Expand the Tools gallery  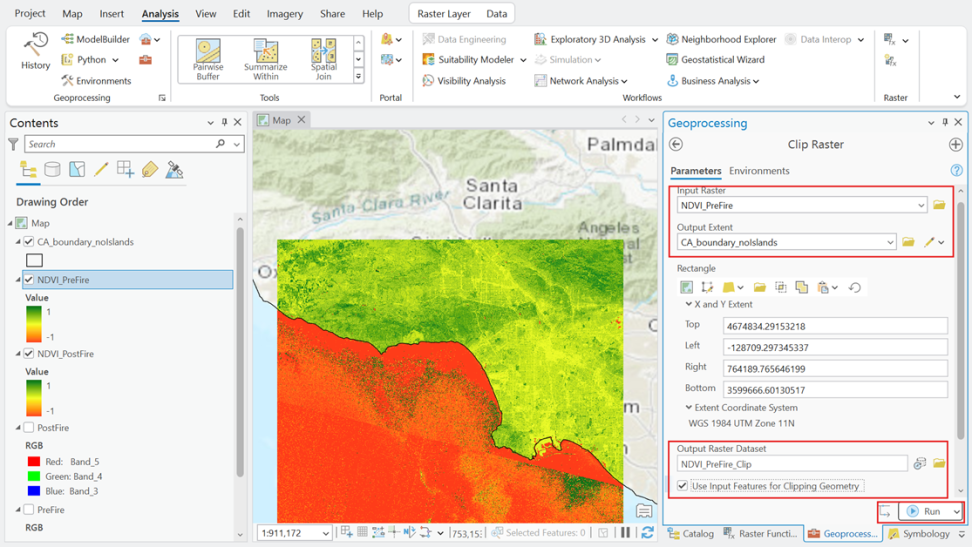coord(358,76)
